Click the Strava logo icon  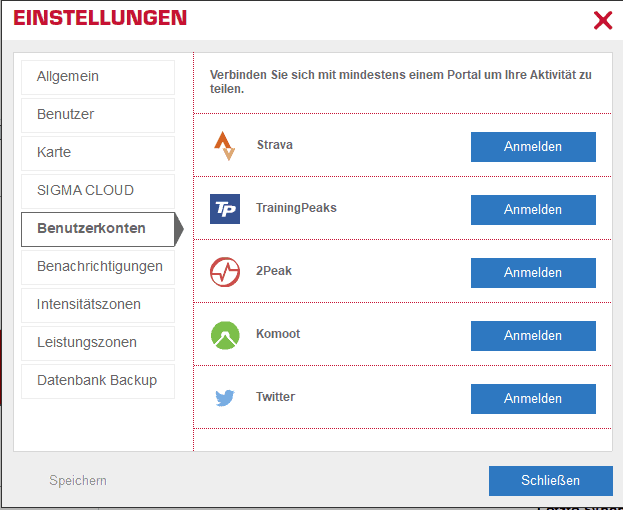[x=225, y=146]
